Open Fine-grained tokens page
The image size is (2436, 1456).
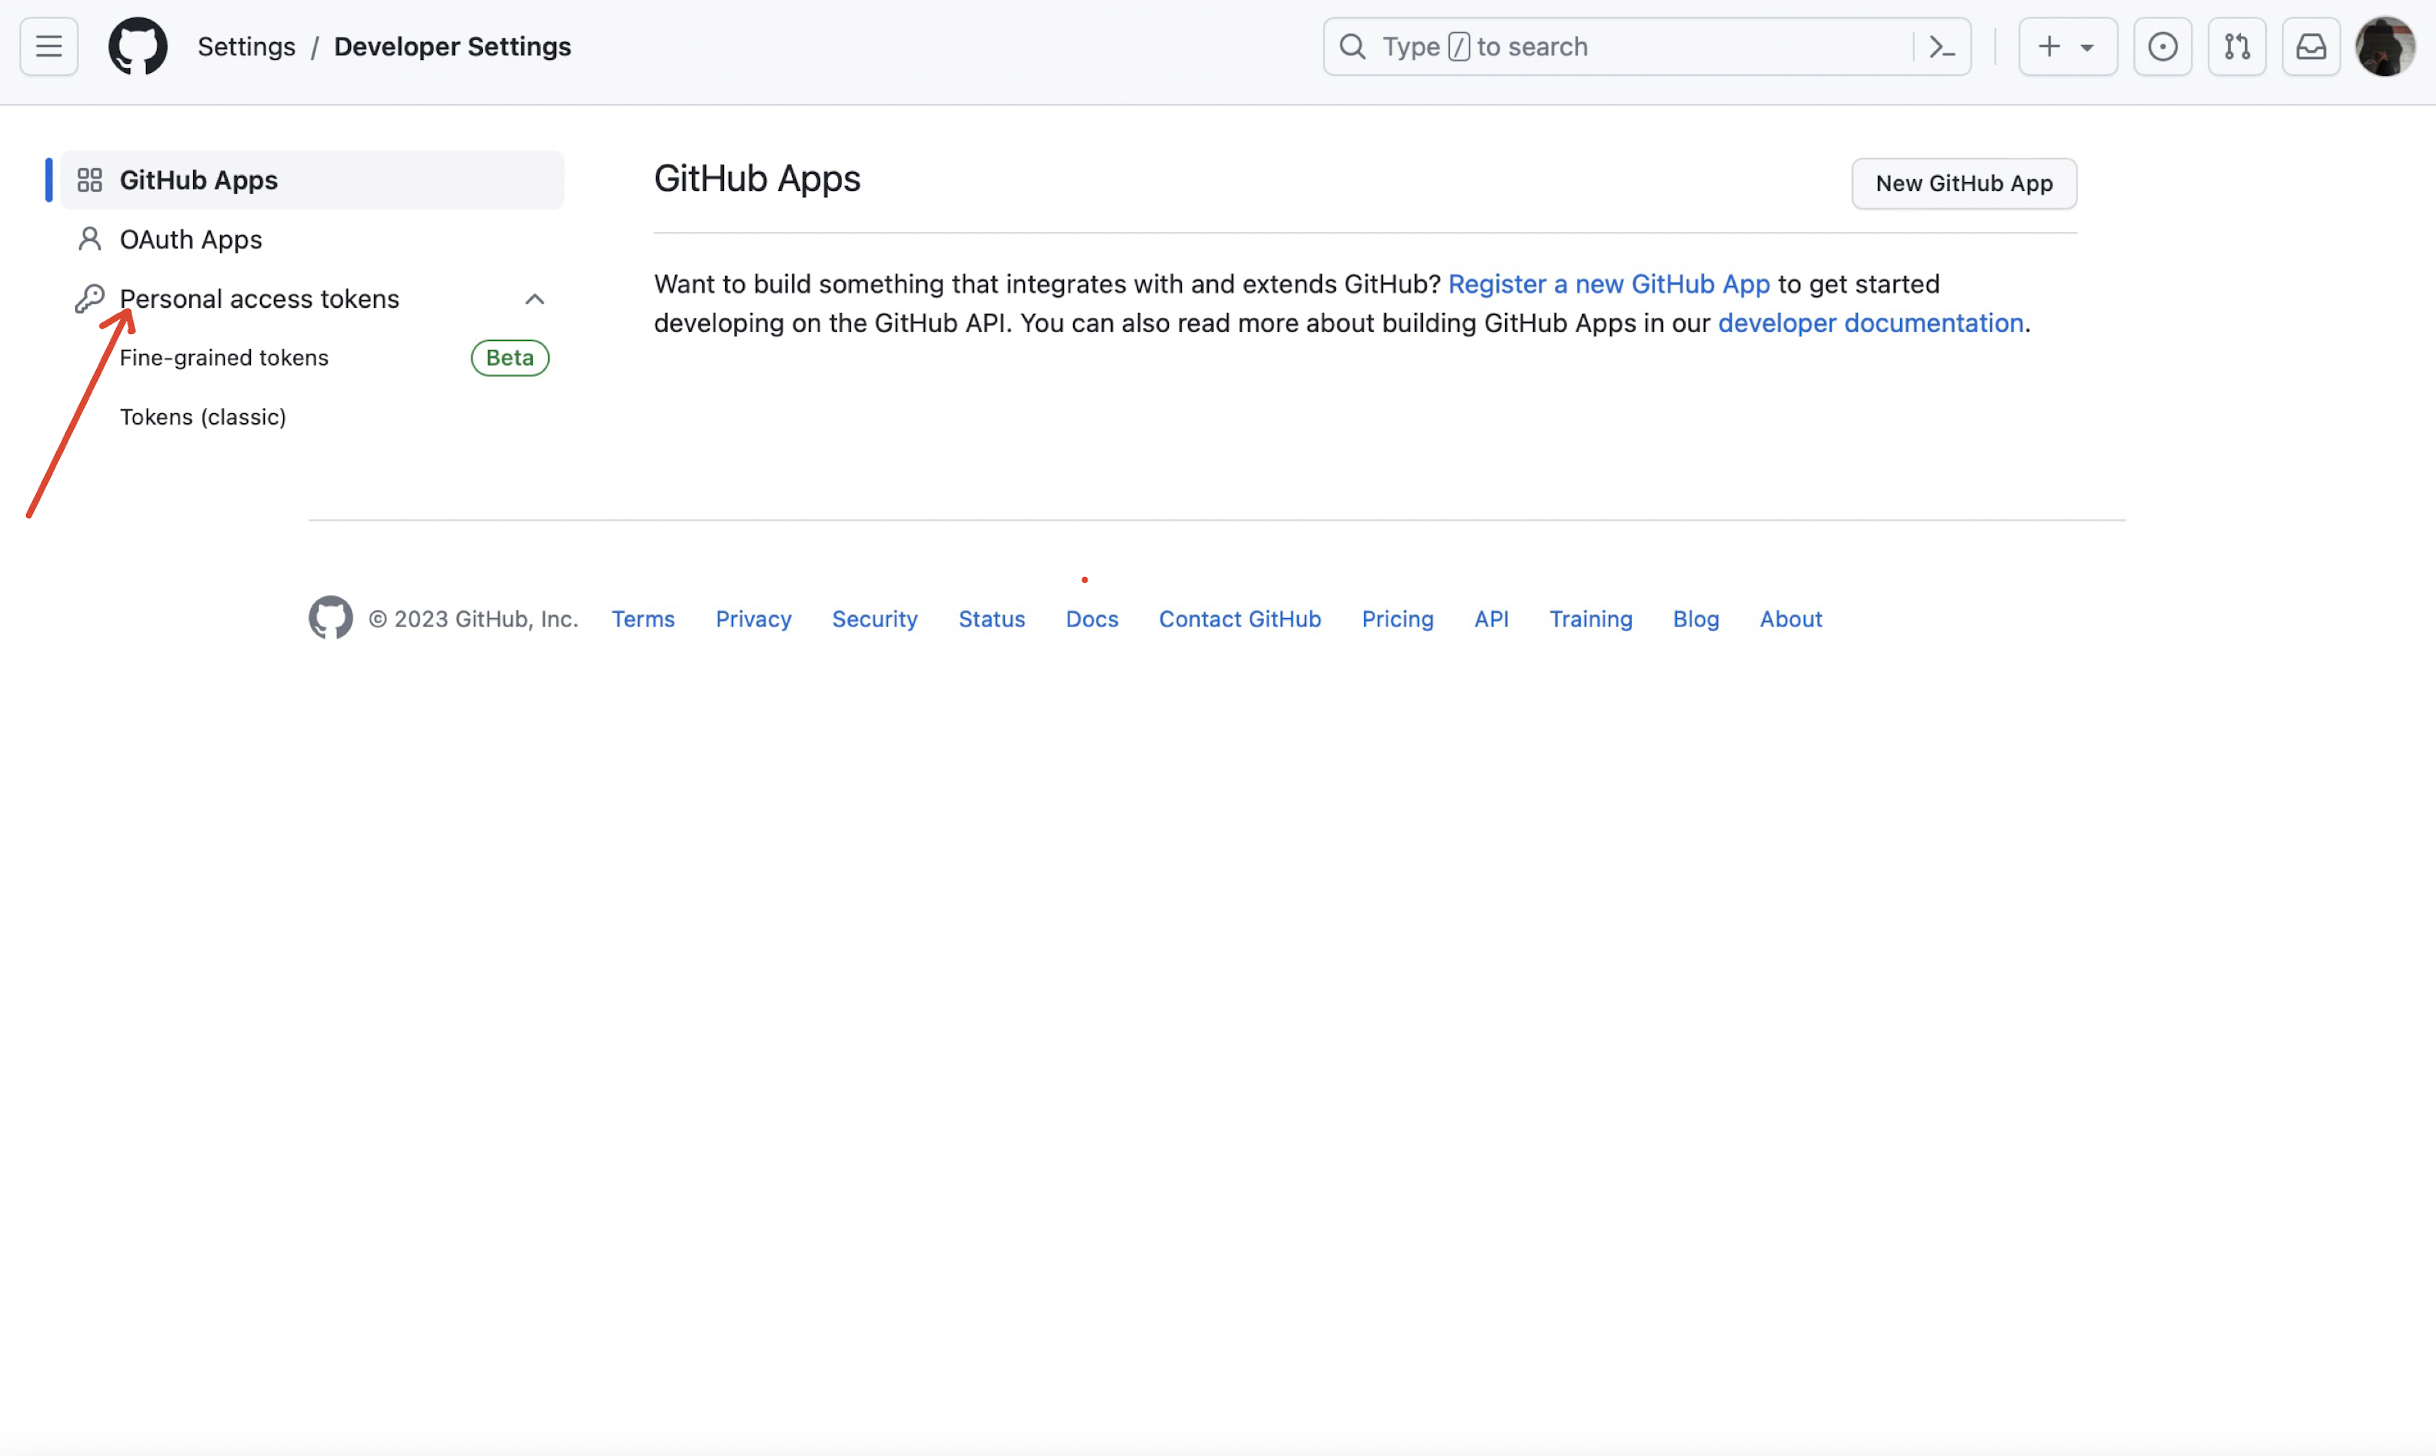pyautogui.click(x=224, y=358)
